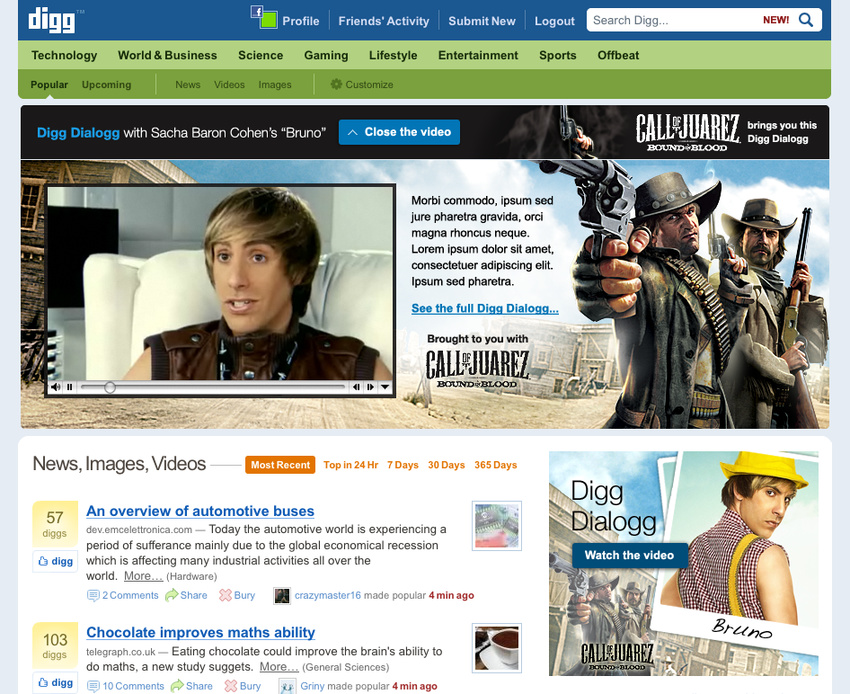Click the General Sciences category tag
This screenshot has width=850, height=694.
[x=346, y=667]
